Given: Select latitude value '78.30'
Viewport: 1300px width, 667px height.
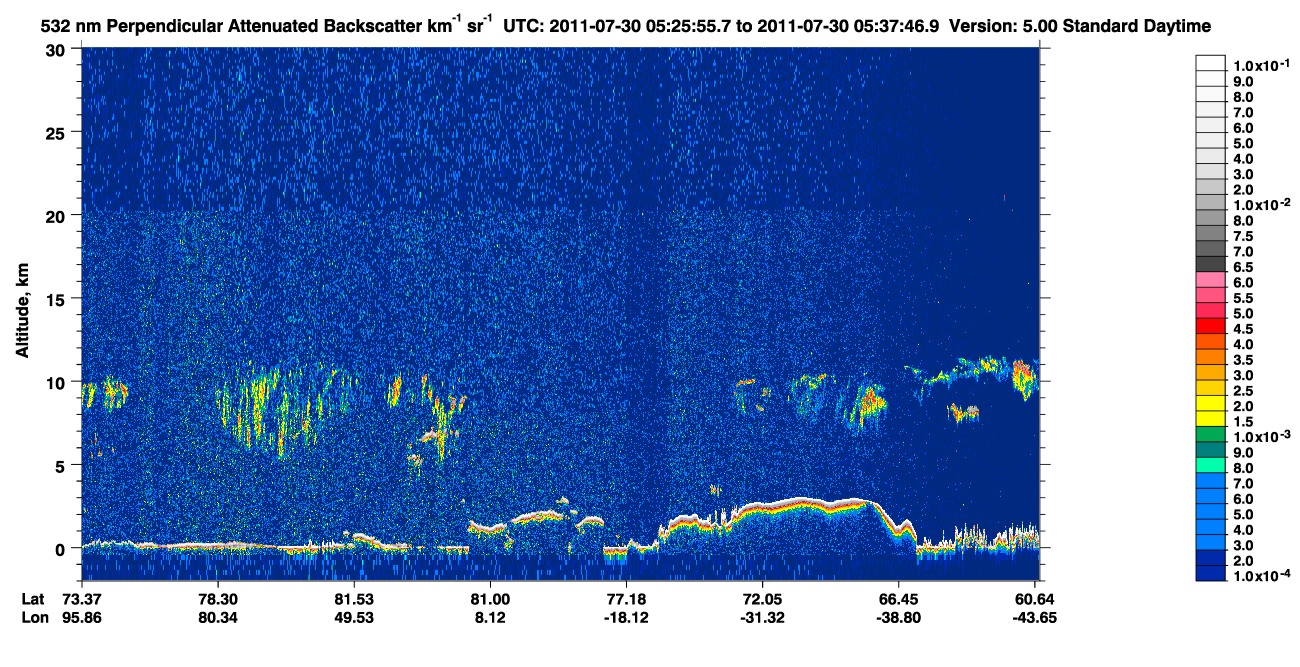Looking at the screenshot, I should coord(217,598).
